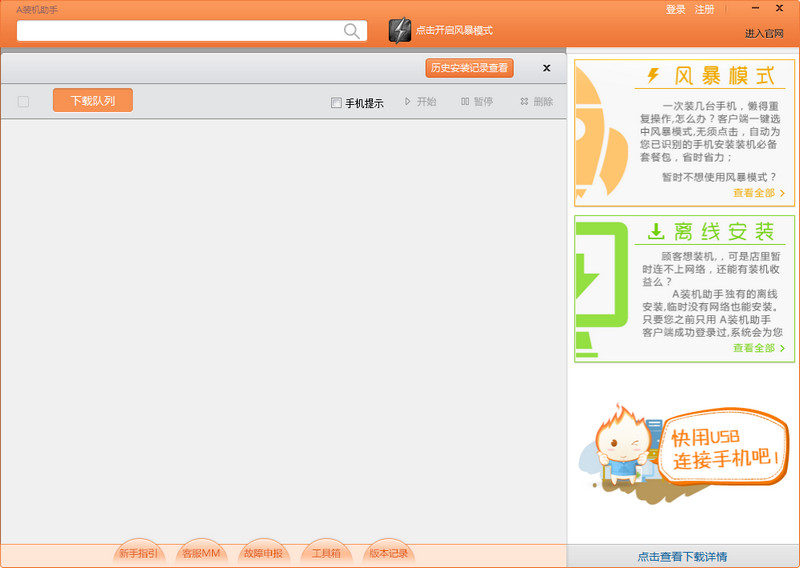This screenshot has width=800, height=568.
Task: Click the orange rocket illustration
Action: click(x=601, y=133)
